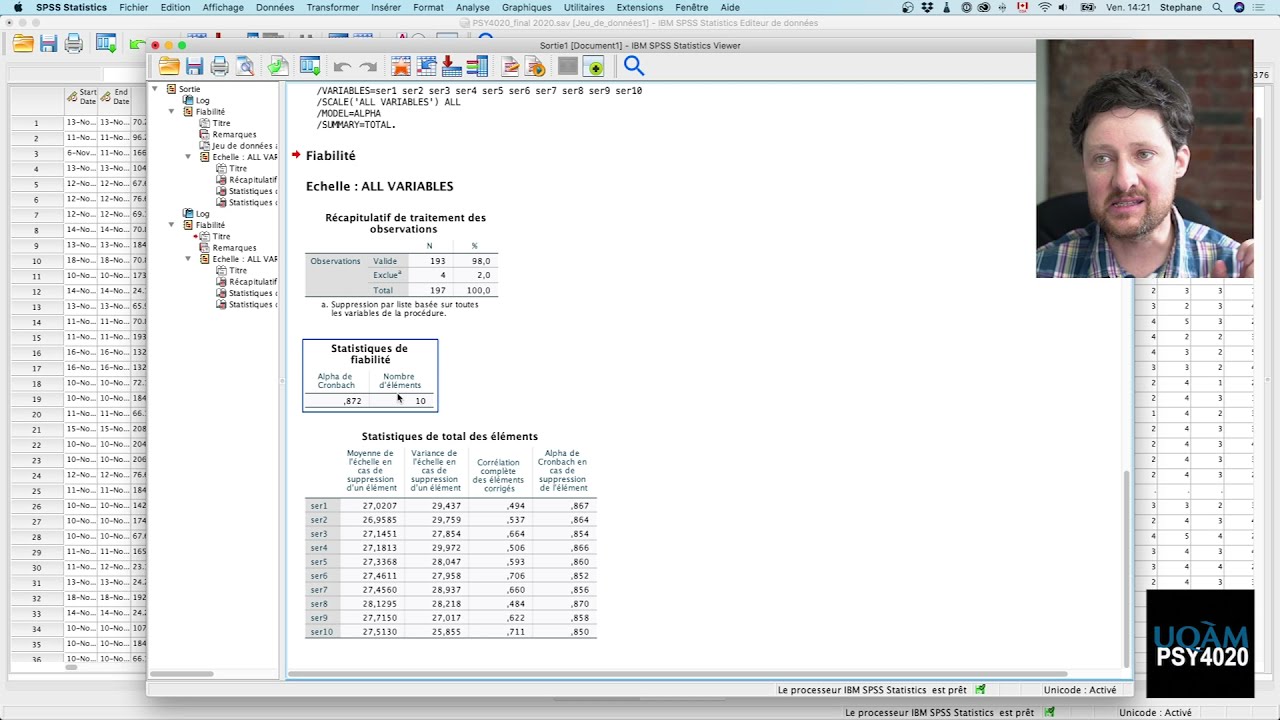The width and height of the screenshot is (1280, 720).
Task: Click the Open folder icon in Viewer toolbar
Action: click(169, 67)
